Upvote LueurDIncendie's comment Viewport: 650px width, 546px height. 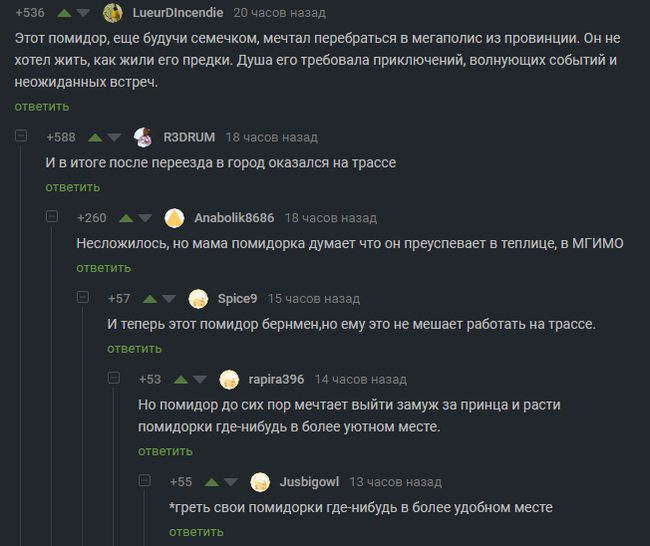[x=63, y=13]
